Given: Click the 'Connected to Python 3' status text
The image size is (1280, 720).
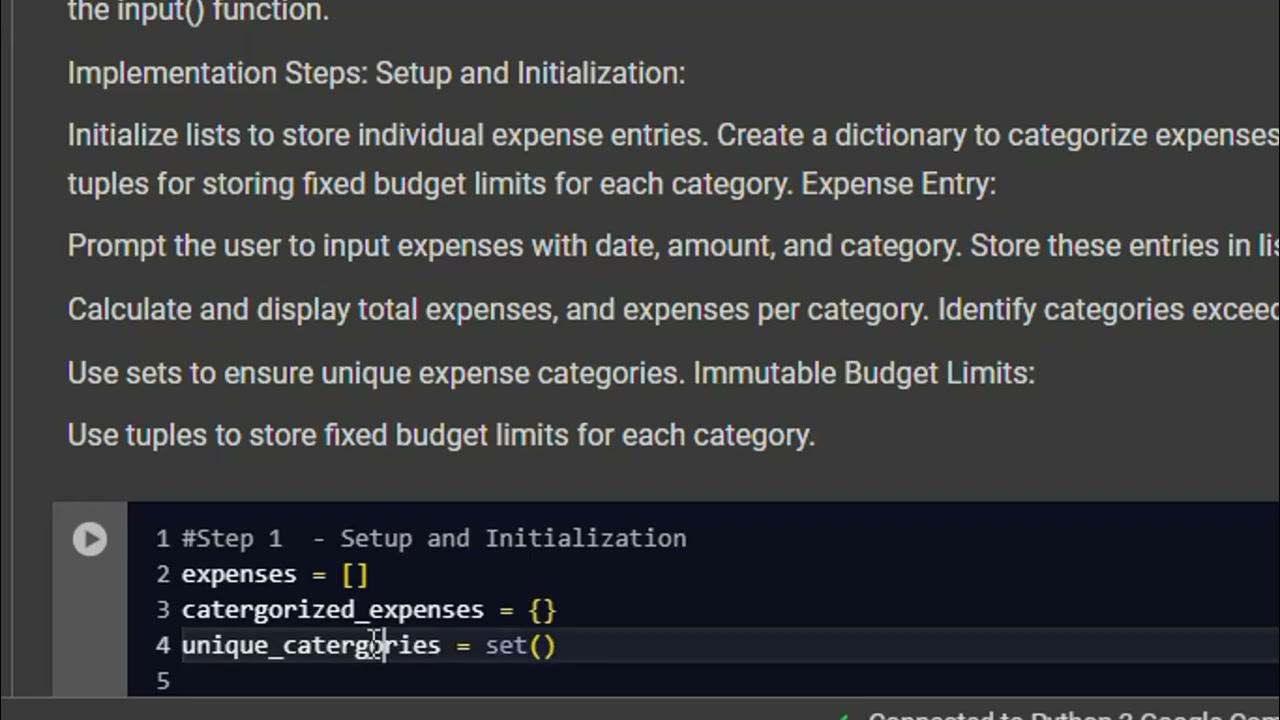Looking at the screenshot, I should (x=1073, y=714).
